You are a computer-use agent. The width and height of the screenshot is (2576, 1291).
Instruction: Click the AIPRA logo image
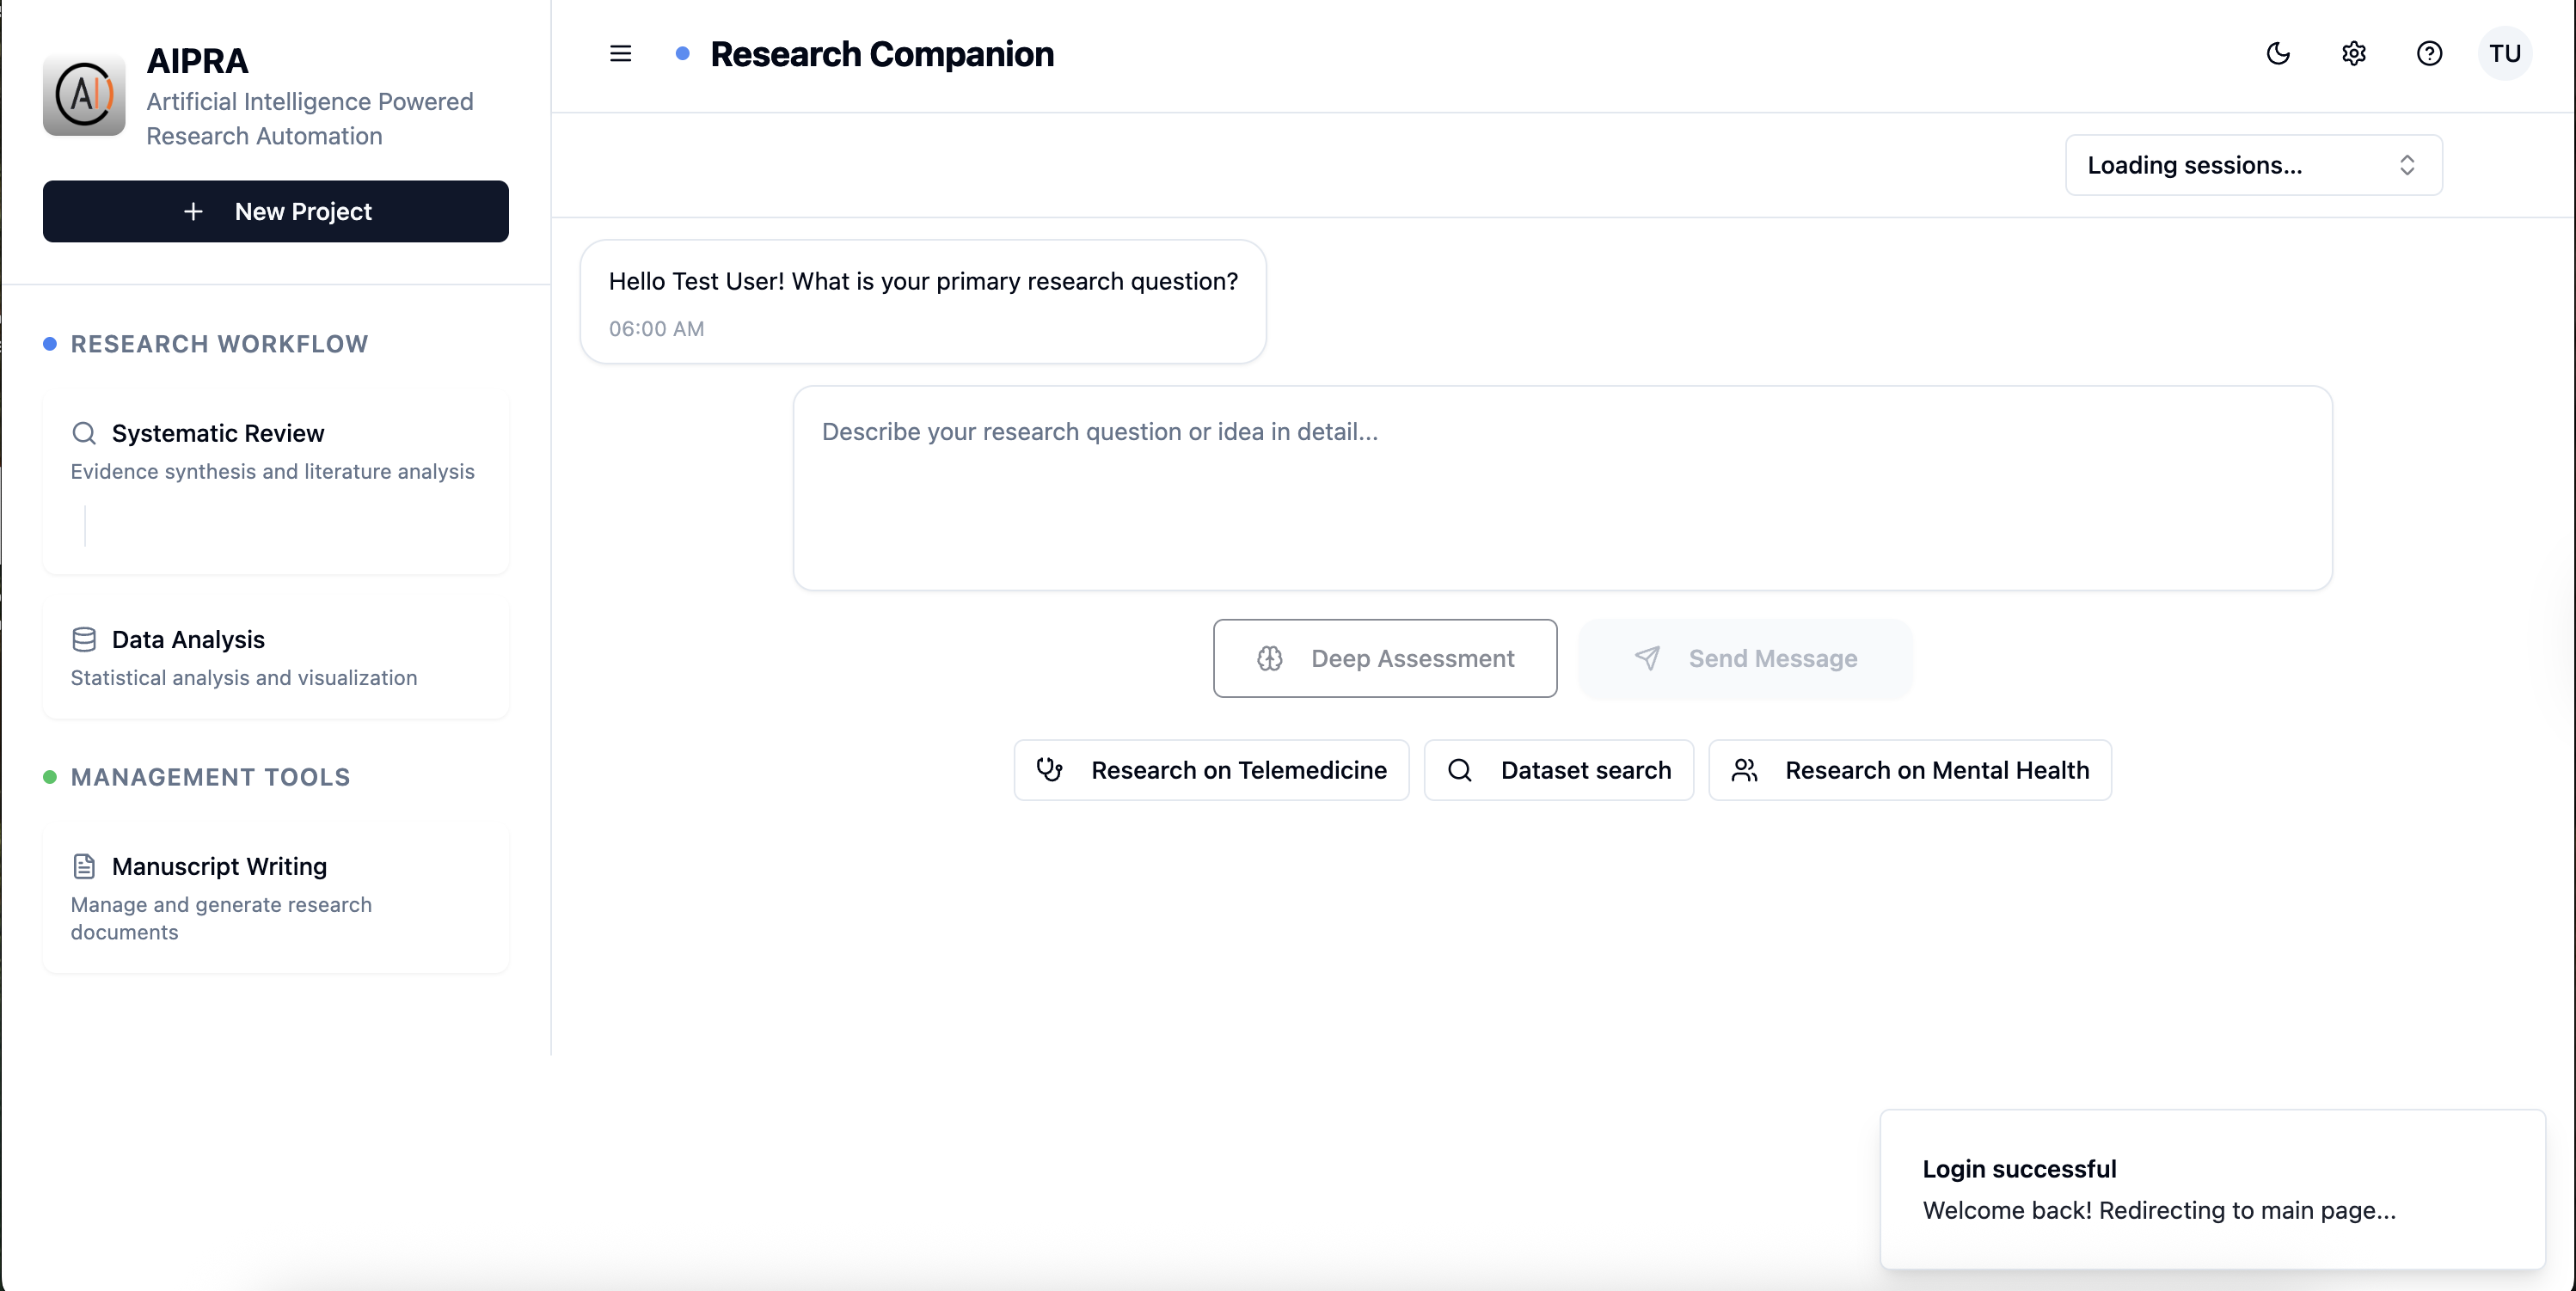(x=84, y=95)
